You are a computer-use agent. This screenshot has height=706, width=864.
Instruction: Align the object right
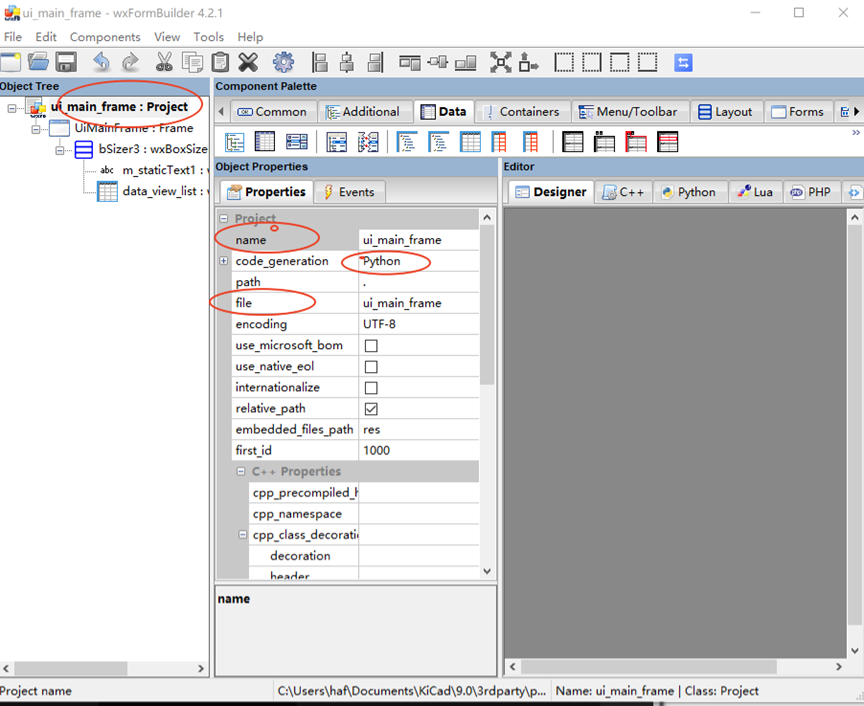tap(375, 62)
